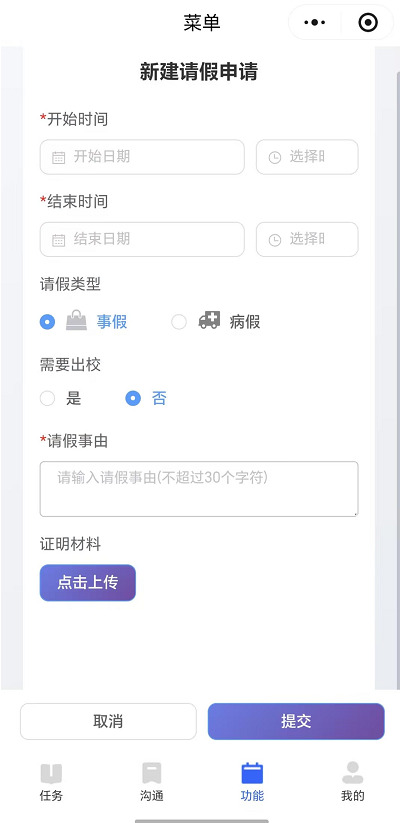Click the calendar icon in 开始日期 field
Screen dimensions: 400x823
(58, 157)
